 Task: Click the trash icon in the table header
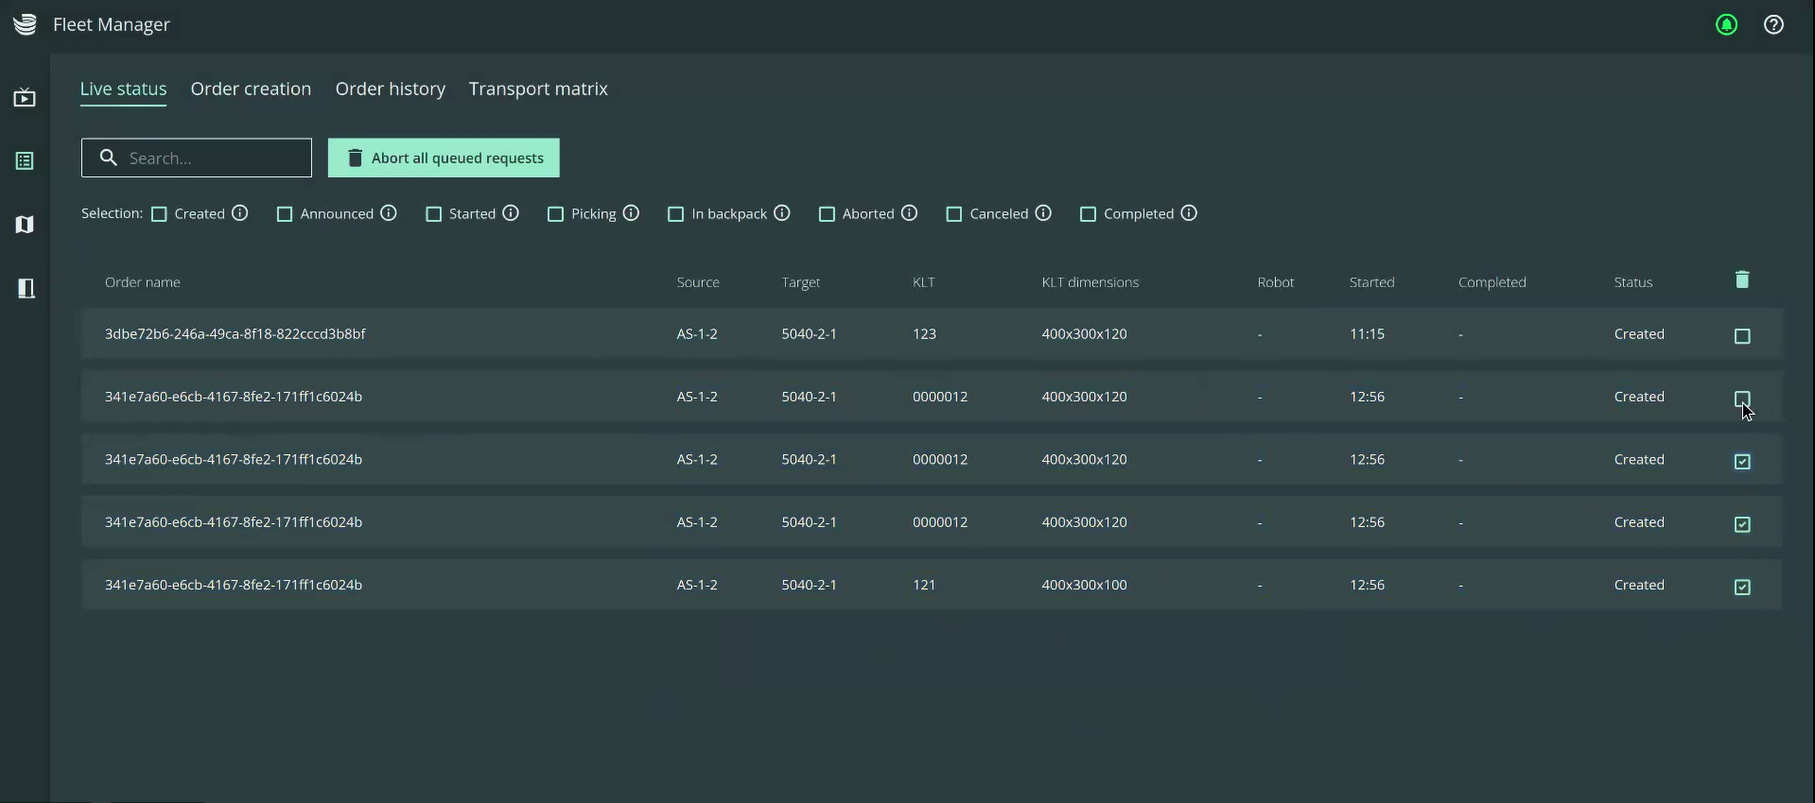pyautogui.click(x=1742, y=280)
